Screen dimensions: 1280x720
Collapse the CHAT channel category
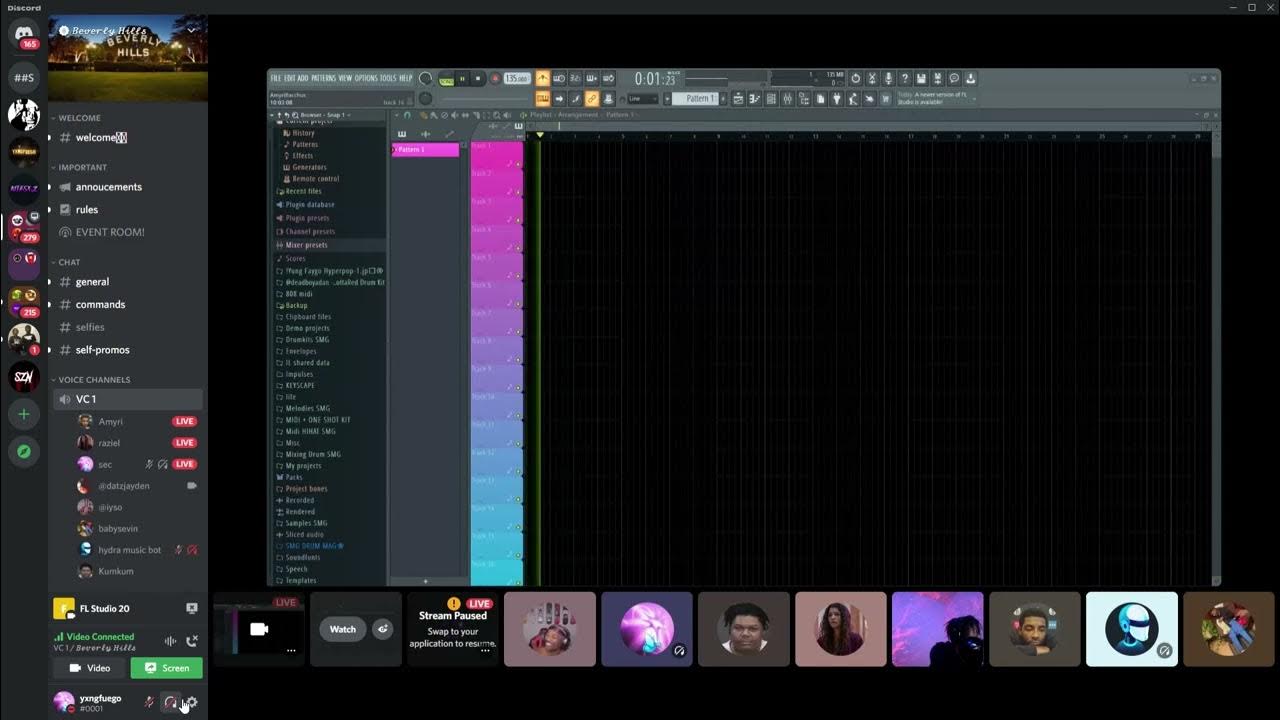coord(69,262)
